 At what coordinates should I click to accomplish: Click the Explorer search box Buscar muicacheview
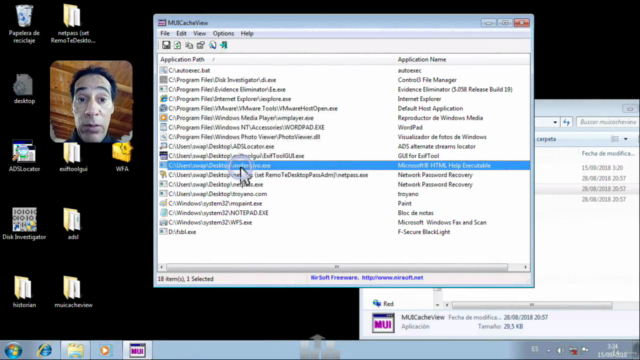coord(608,122)
